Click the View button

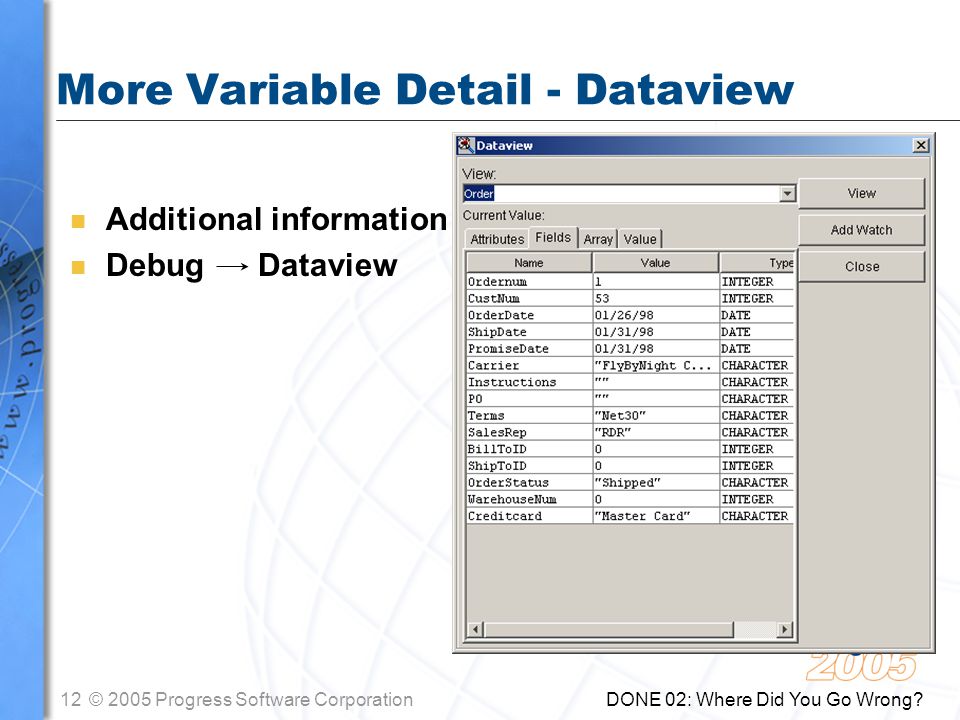pos(861,193)
